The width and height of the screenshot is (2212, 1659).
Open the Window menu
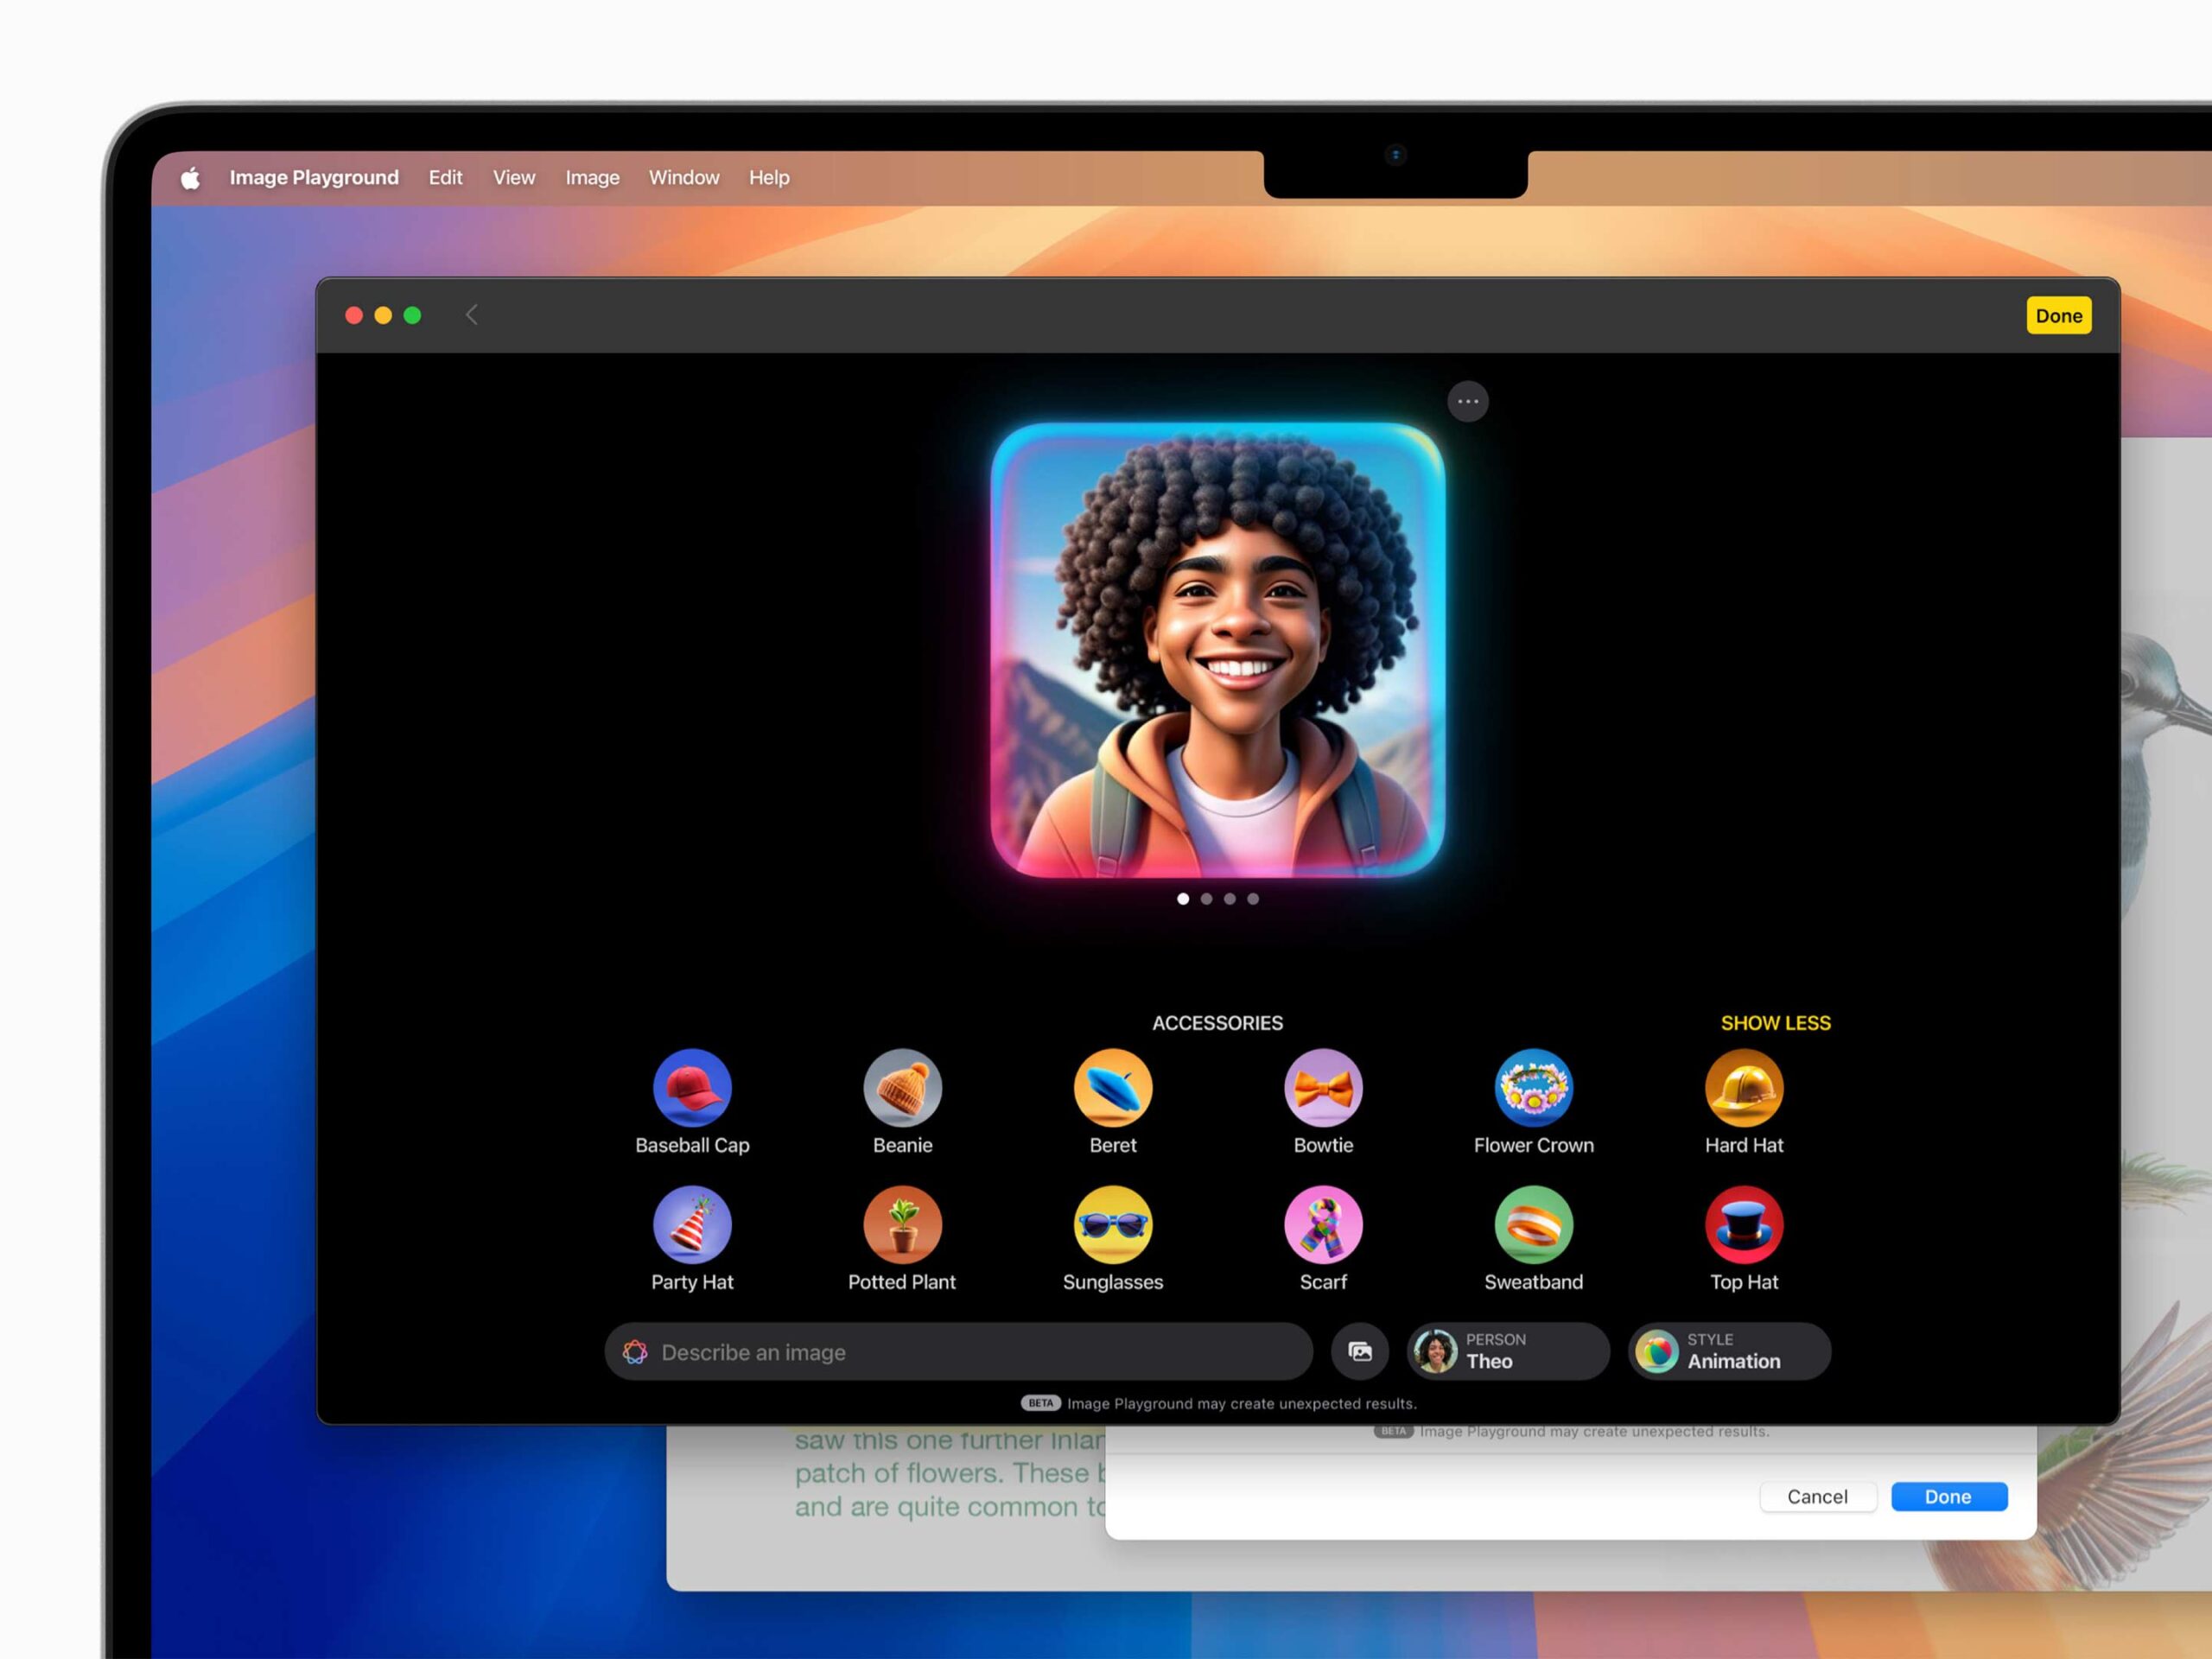tap(684, 177)
